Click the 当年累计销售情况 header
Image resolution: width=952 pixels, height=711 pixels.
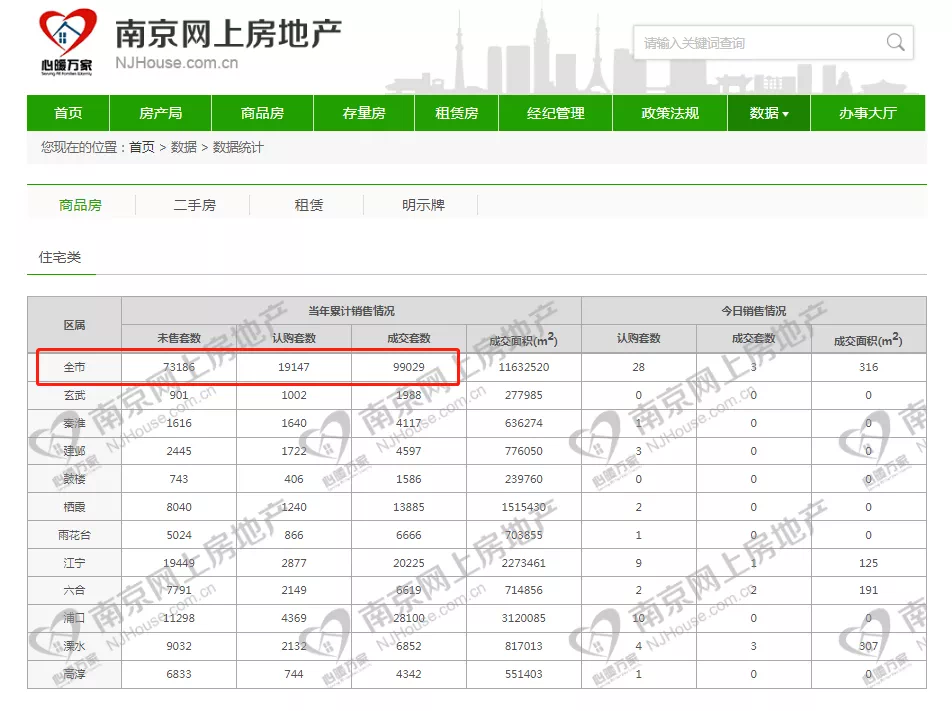pos(352,311)
